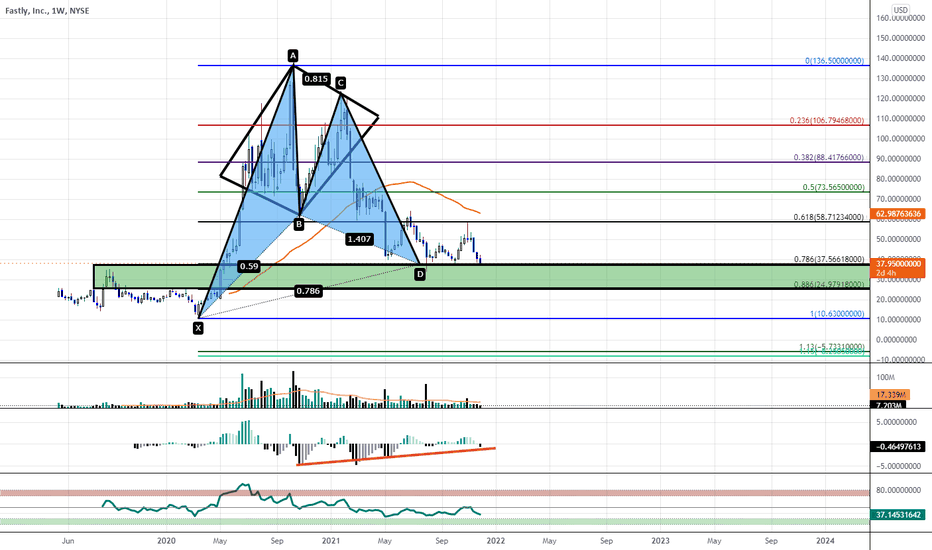Image resolution: width=932 pixels, height=550 pixels.
Task: Click the Jun date axis label
Action: (x=68, y=540)
